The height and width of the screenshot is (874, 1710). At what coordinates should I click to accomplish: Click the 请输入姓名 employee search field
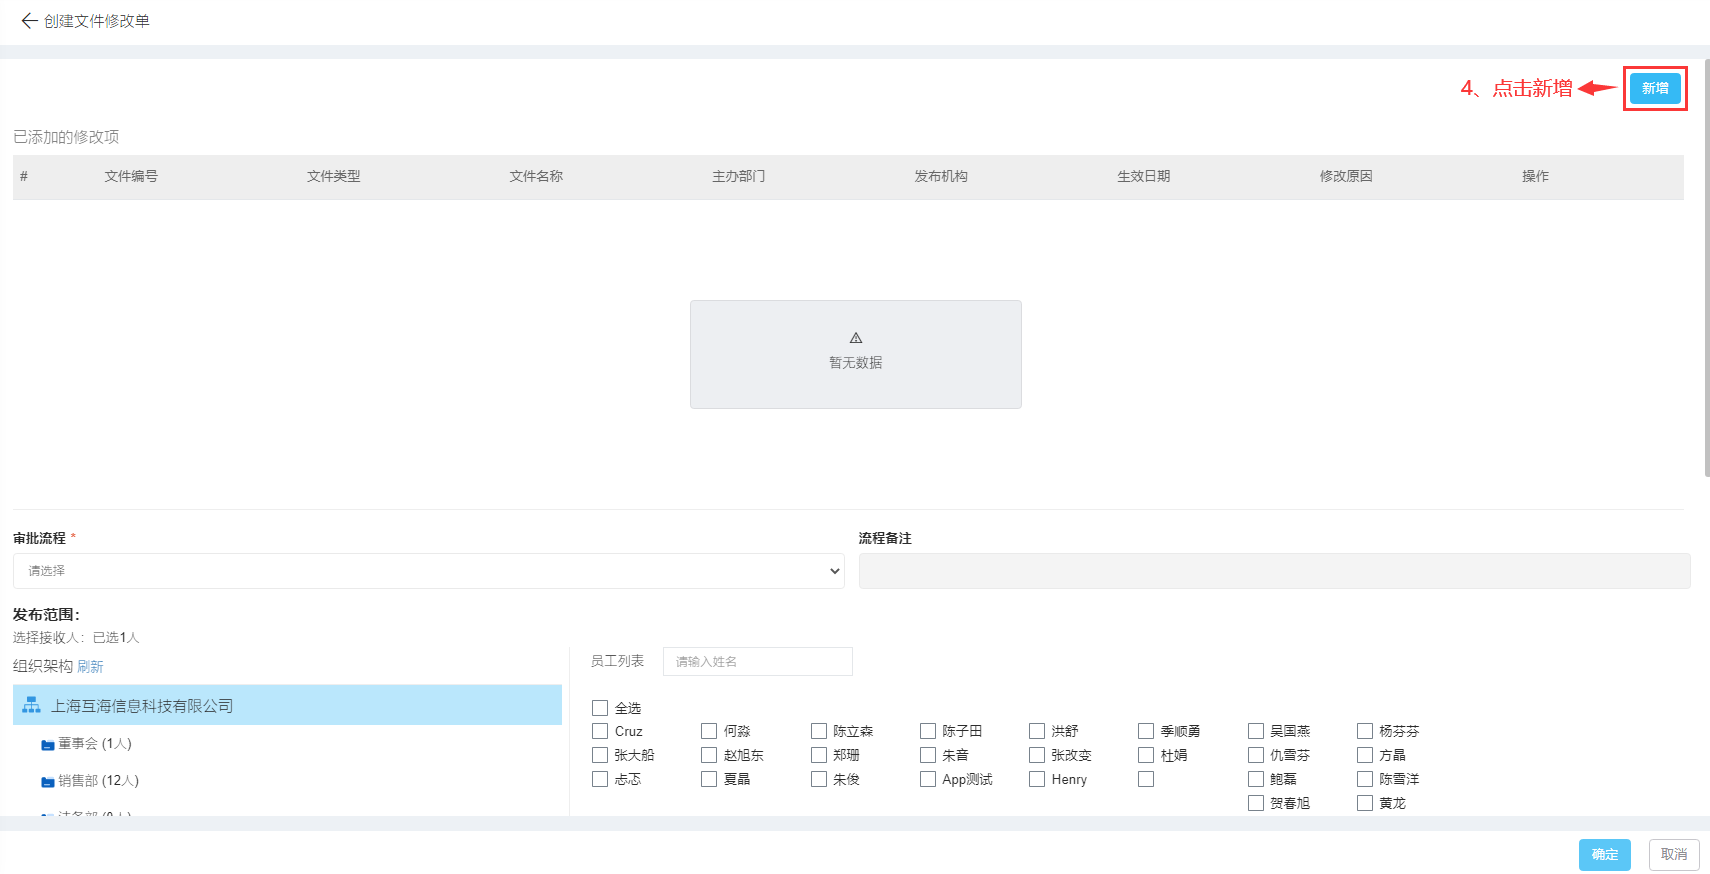(757, 661)
